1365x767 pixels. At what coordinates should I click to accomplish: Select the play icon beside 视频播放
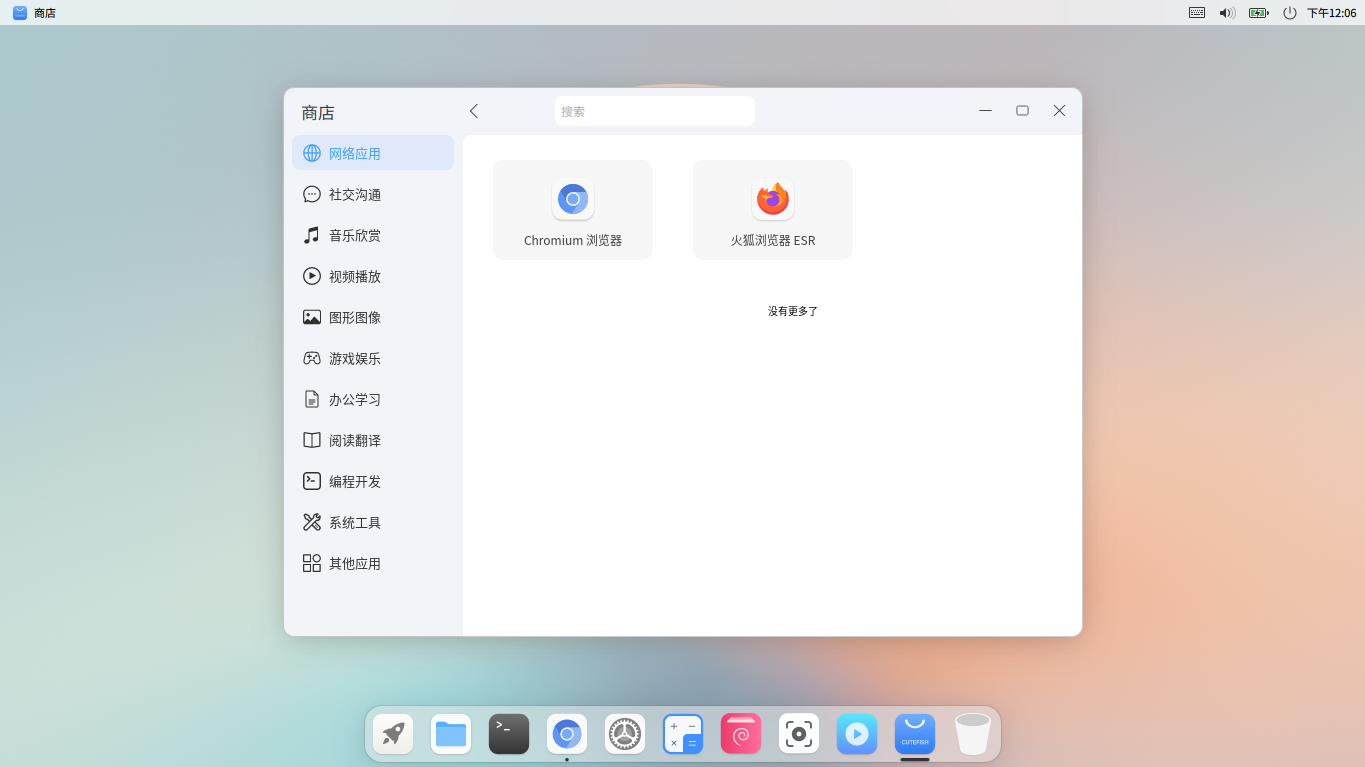click(311, 276)
